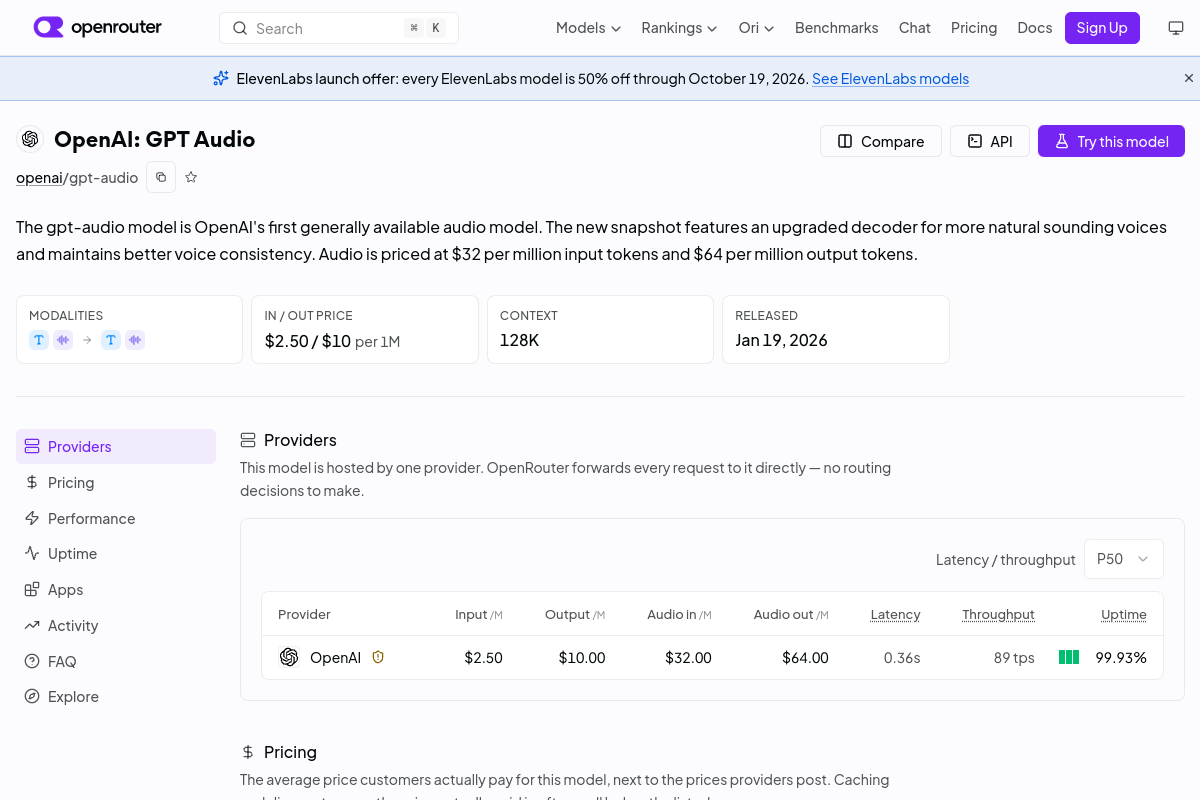Click the OpenAI logo in the provider row
This screenshot has height=800, width=1200.
289,657
